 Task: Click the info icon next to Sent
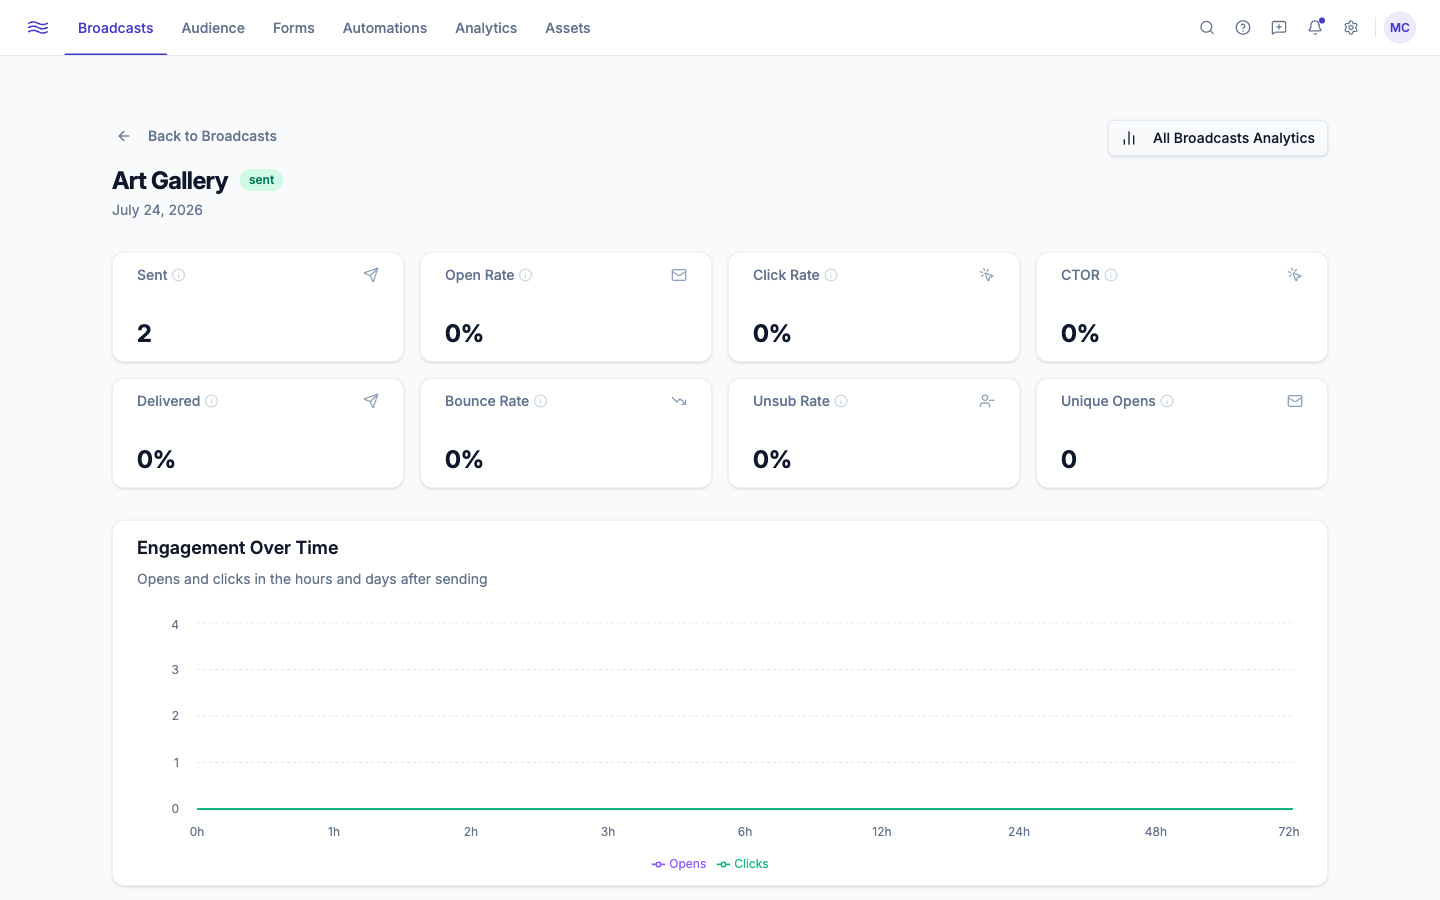(179, 275)
